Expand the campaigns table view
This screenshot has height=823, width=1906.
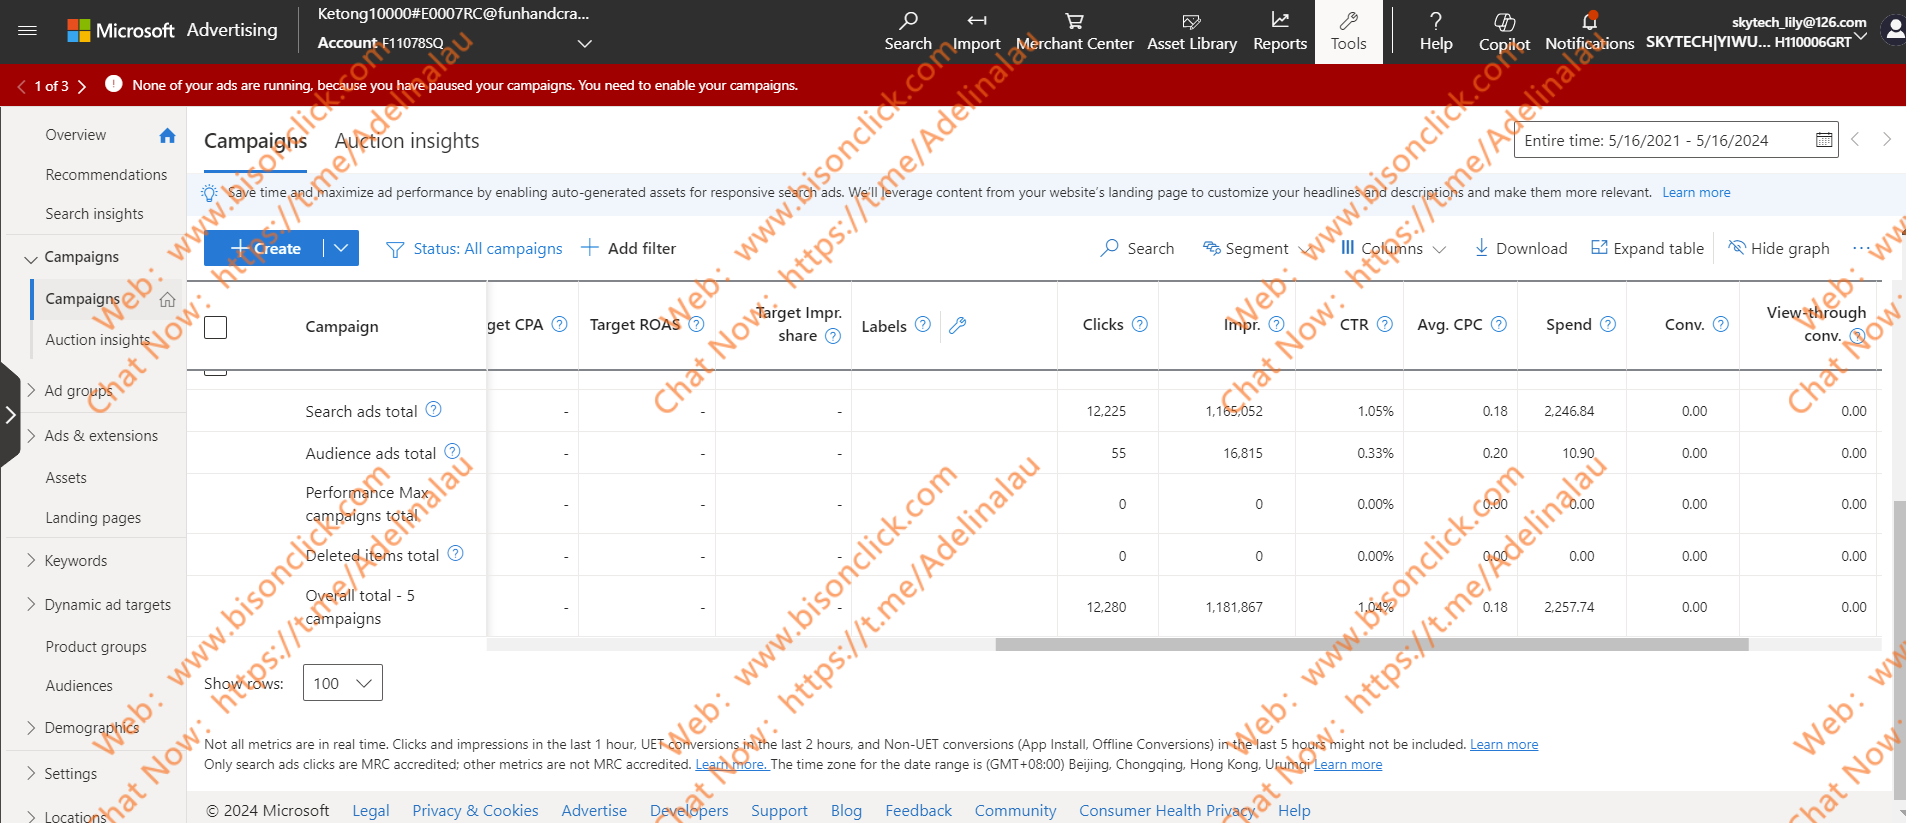pyautogui.click(x=1647, y=248)
